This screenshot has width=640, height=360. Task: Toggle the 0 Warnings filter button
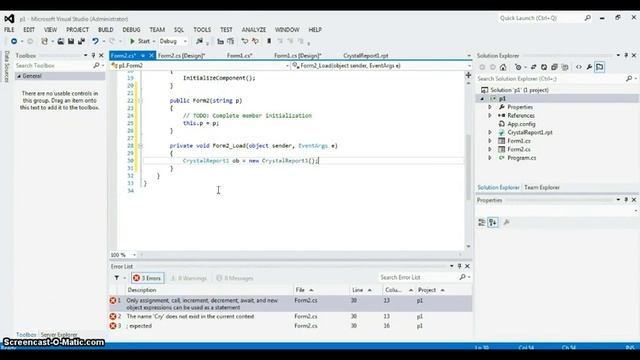188,278
